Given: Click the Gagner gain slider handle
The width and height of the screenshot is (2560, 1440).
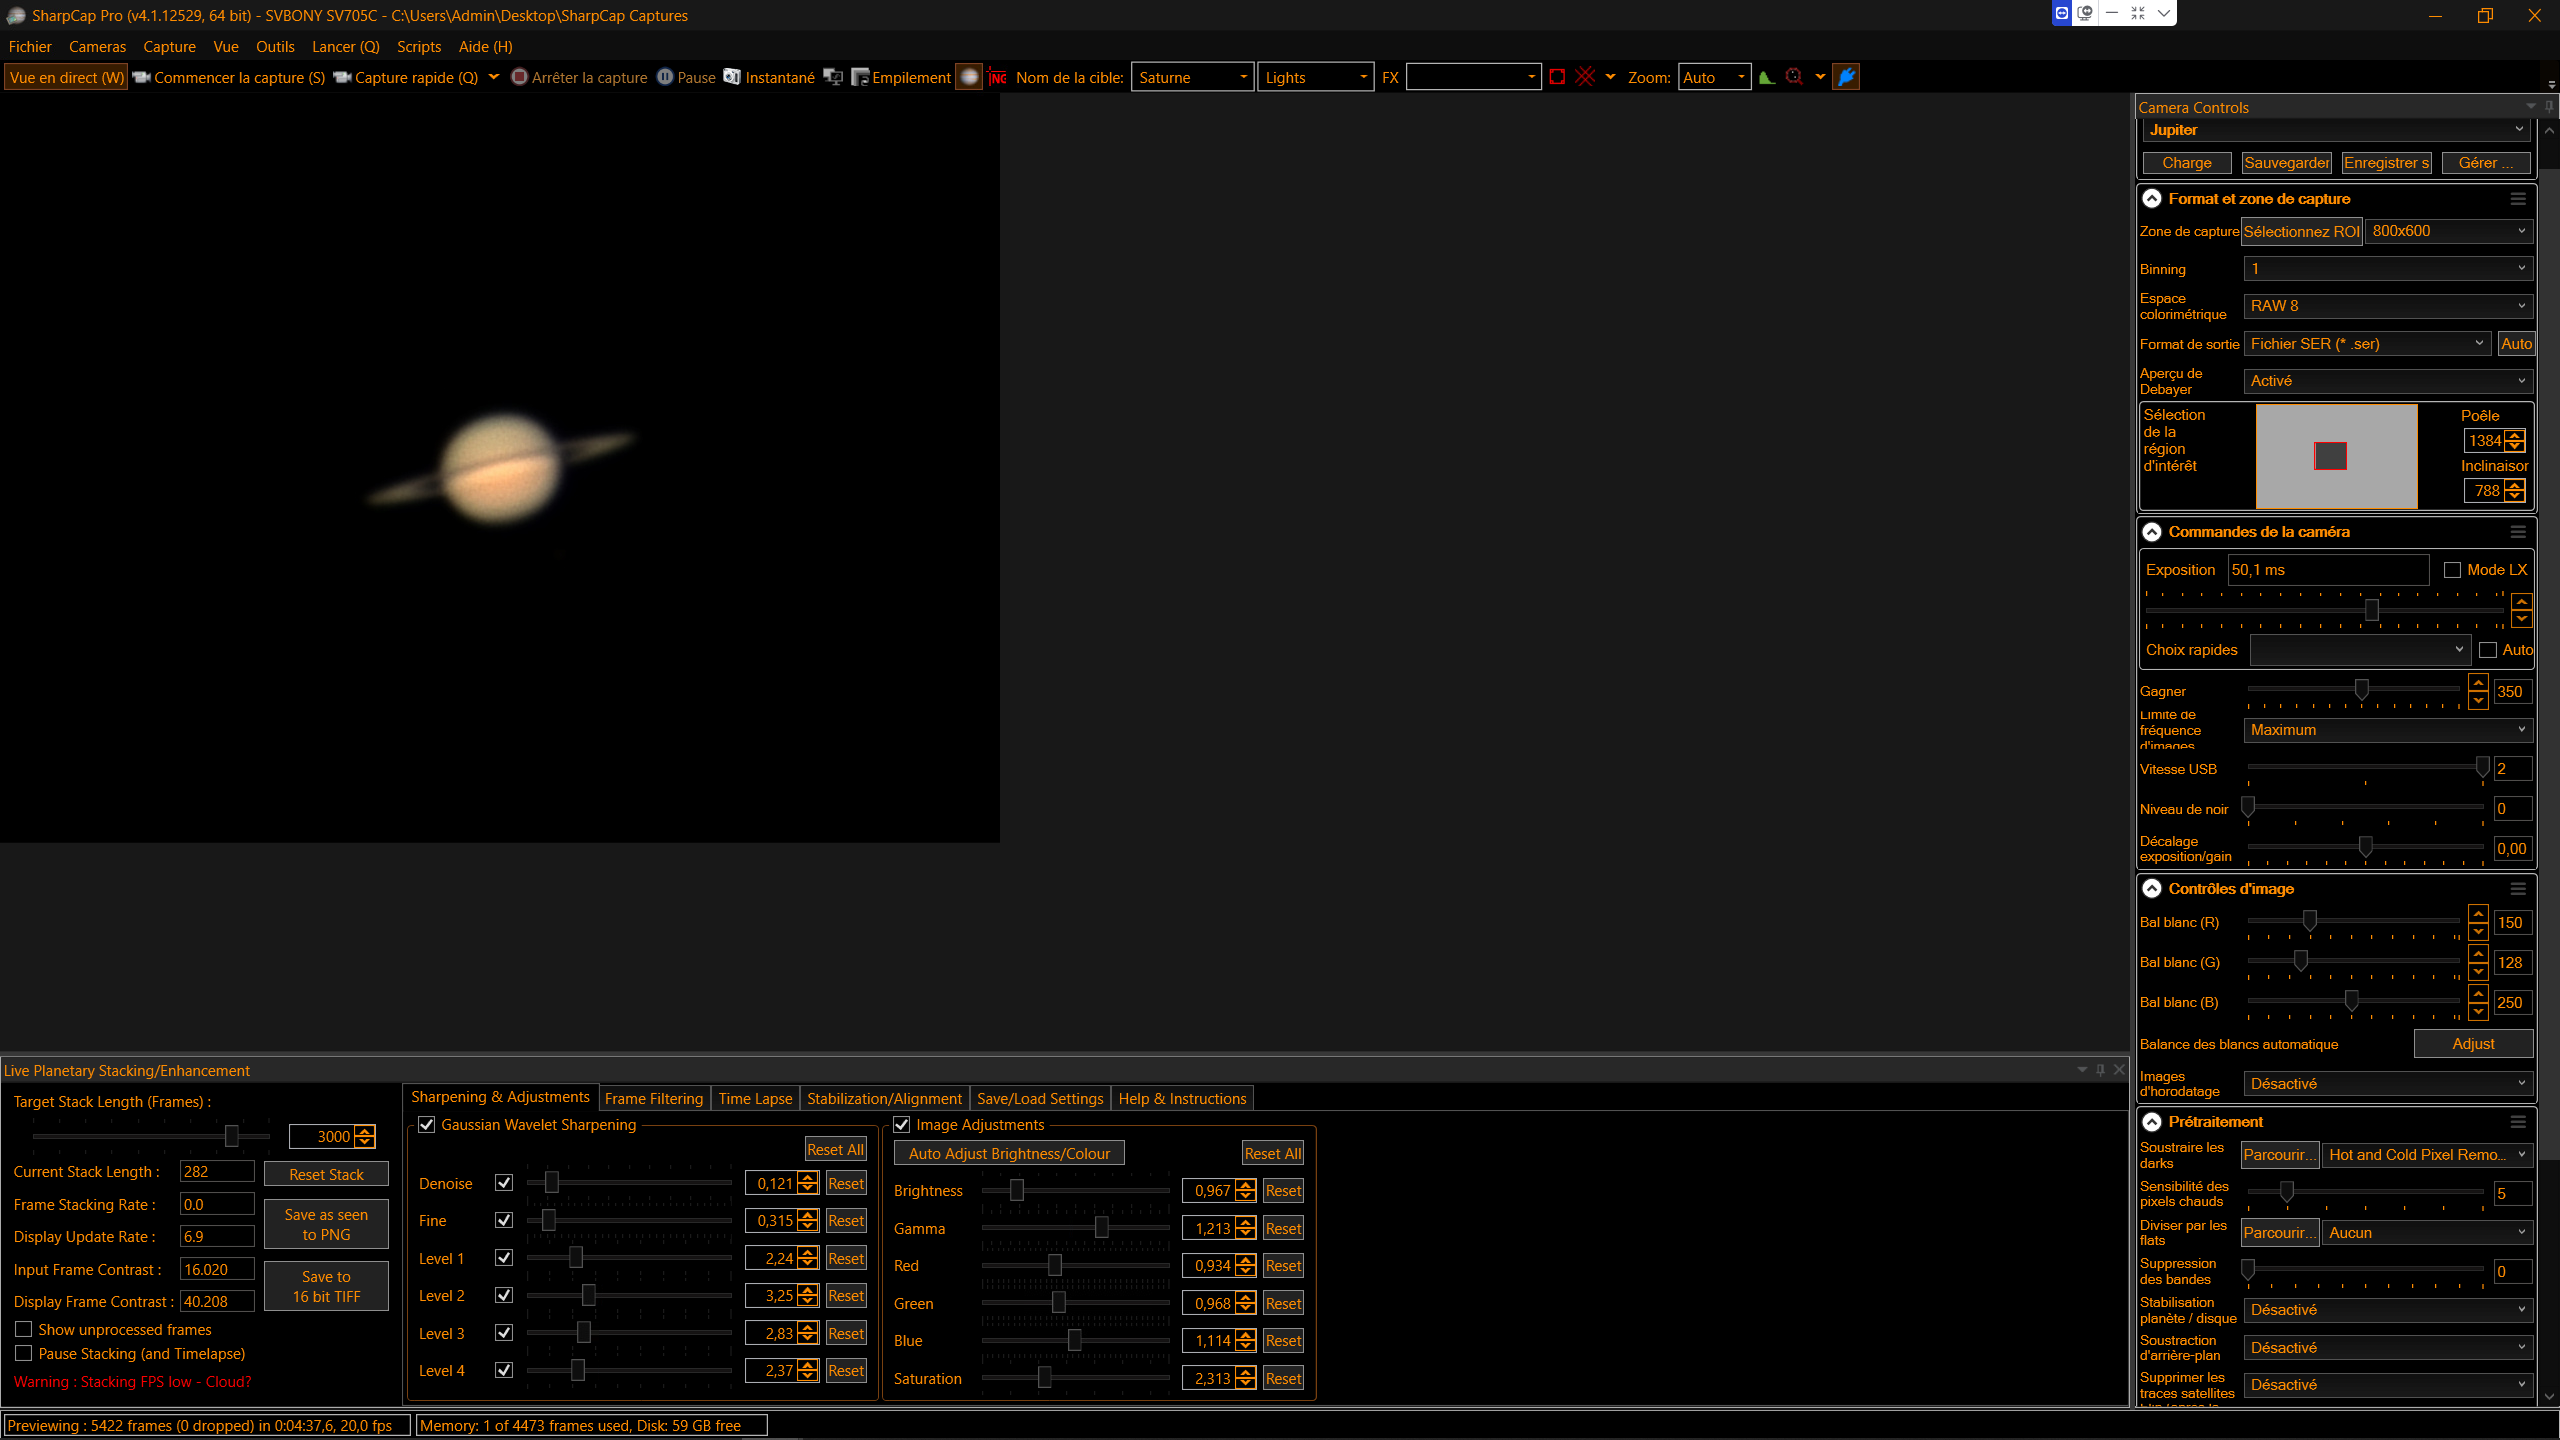Looking at the screenshot, I should (2361, 690).
